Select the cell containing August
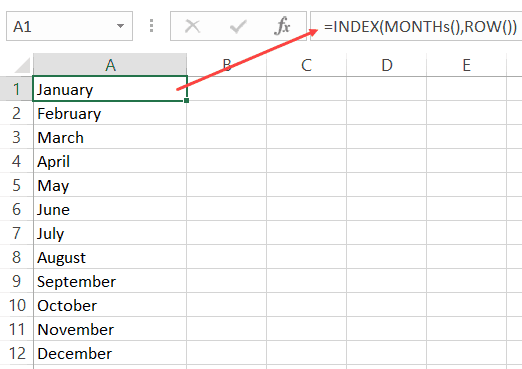522x369 pixels. [x=110, y=257]
